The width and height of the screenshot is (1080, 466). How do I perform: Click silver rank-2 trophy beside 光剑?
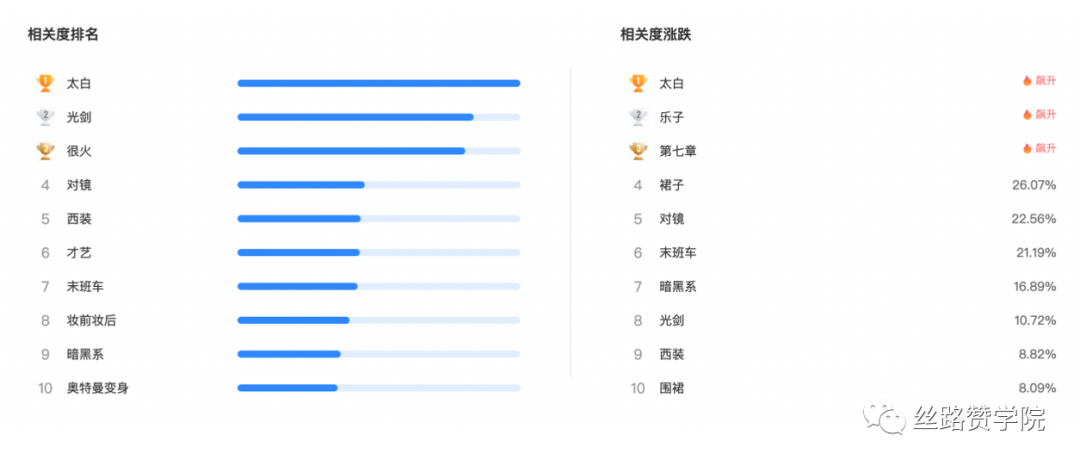(x=45, y=117)
